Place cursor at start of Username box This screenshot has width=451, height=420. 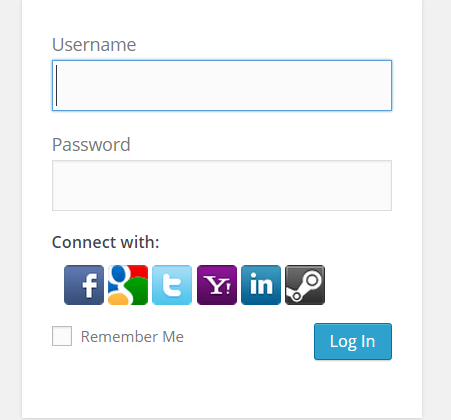pyautogui.click(x=57, y=86)
